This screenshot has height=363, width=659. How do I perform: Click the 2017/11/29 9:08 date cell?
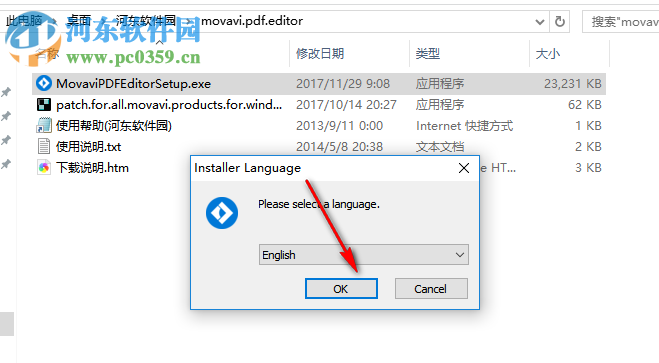343,84
